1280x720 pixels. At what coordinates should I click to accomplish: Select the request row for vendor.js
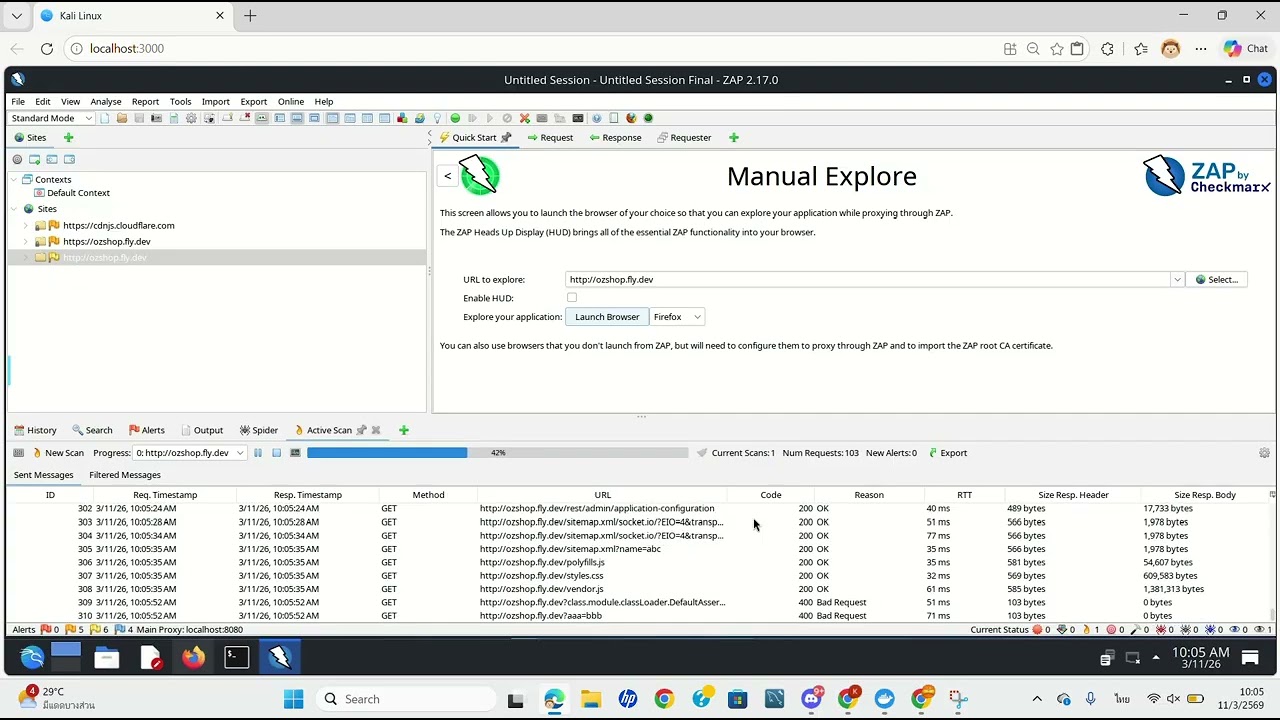640,589
